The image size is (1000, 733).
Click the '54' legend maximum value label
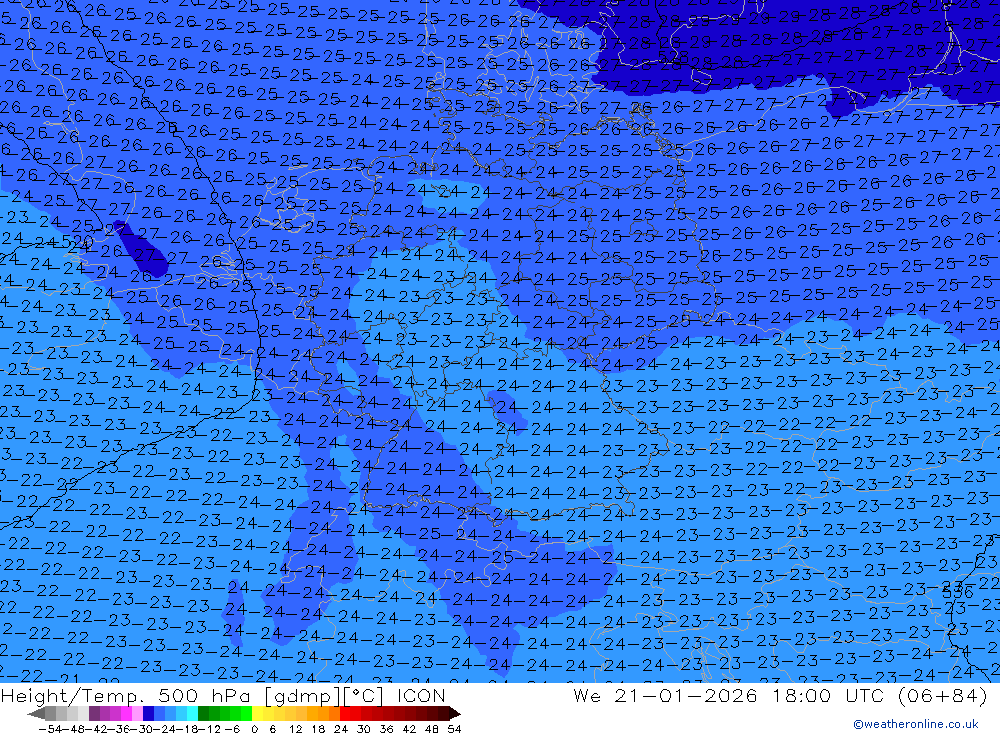tap(454, 729)
